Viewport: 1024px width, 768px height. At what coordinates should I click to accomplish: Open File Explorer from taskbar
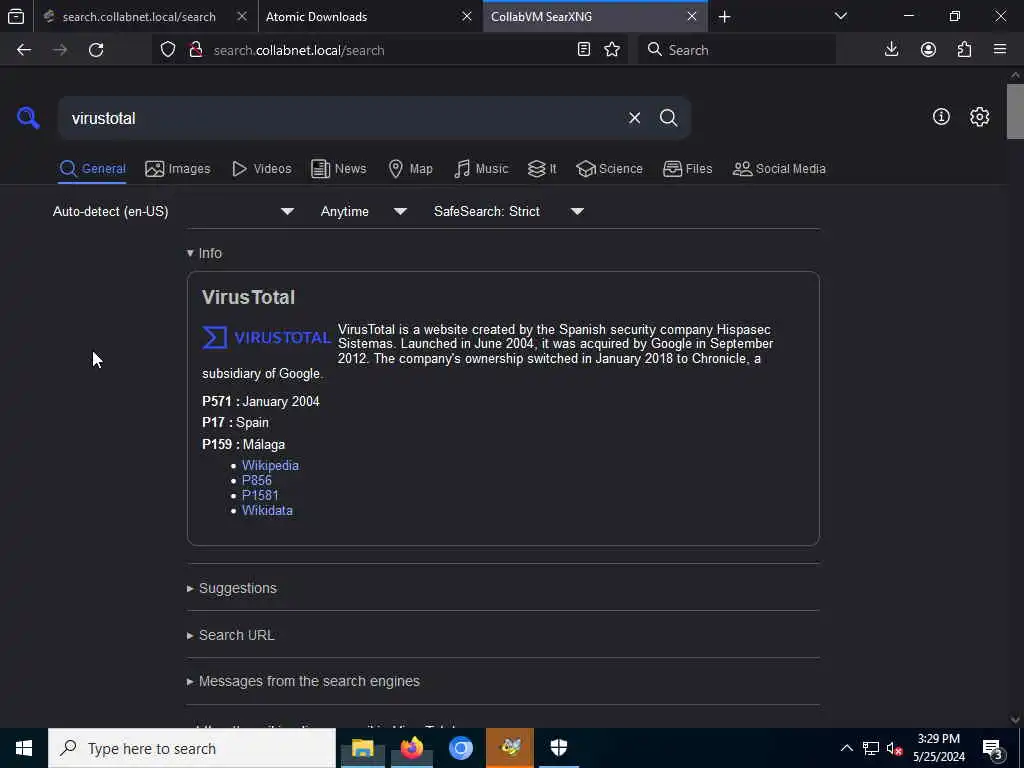(362, 748)
